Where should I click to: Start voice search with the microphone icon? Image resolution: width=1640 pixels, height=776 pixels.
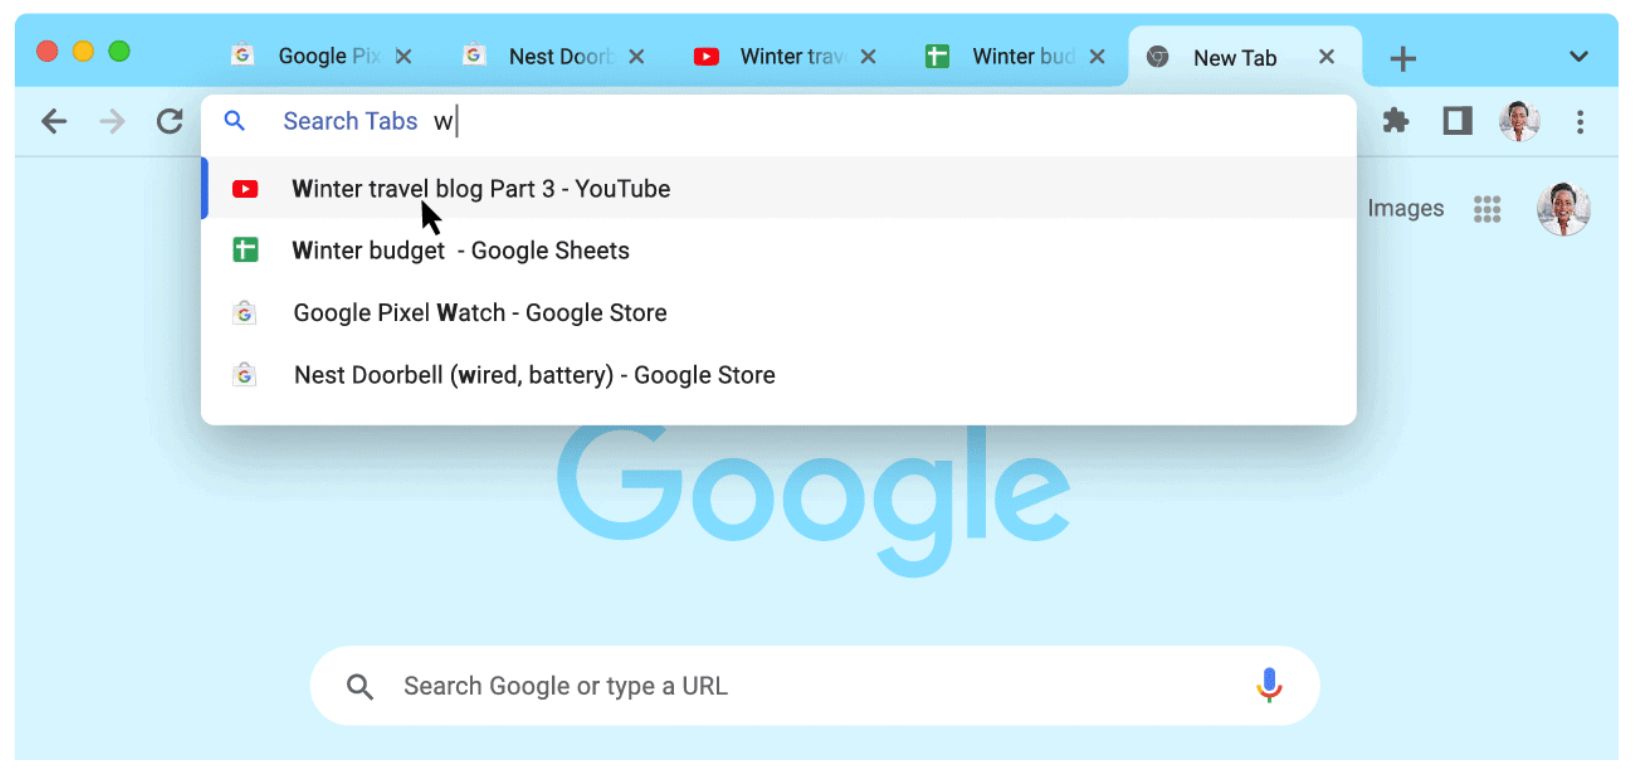[1269, 685]
